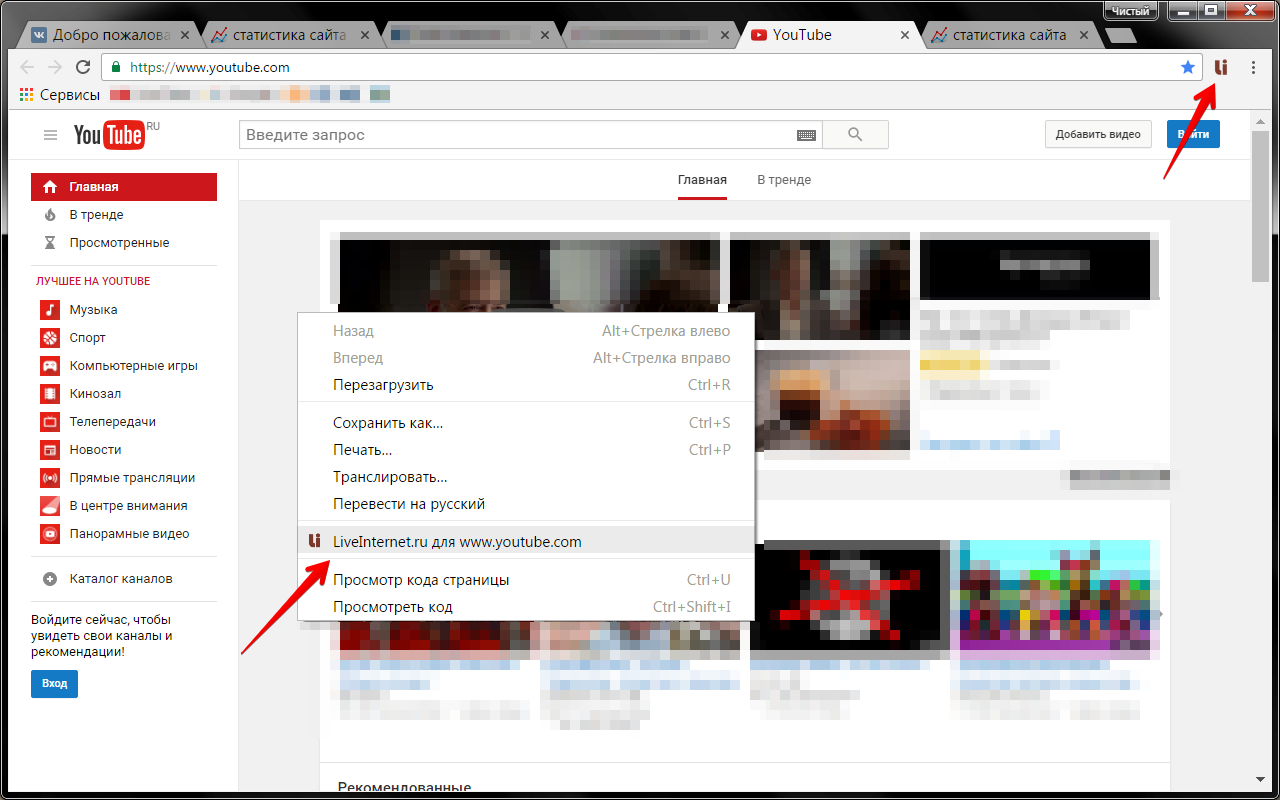Click the blue Войти header button

coord(1193,134)
